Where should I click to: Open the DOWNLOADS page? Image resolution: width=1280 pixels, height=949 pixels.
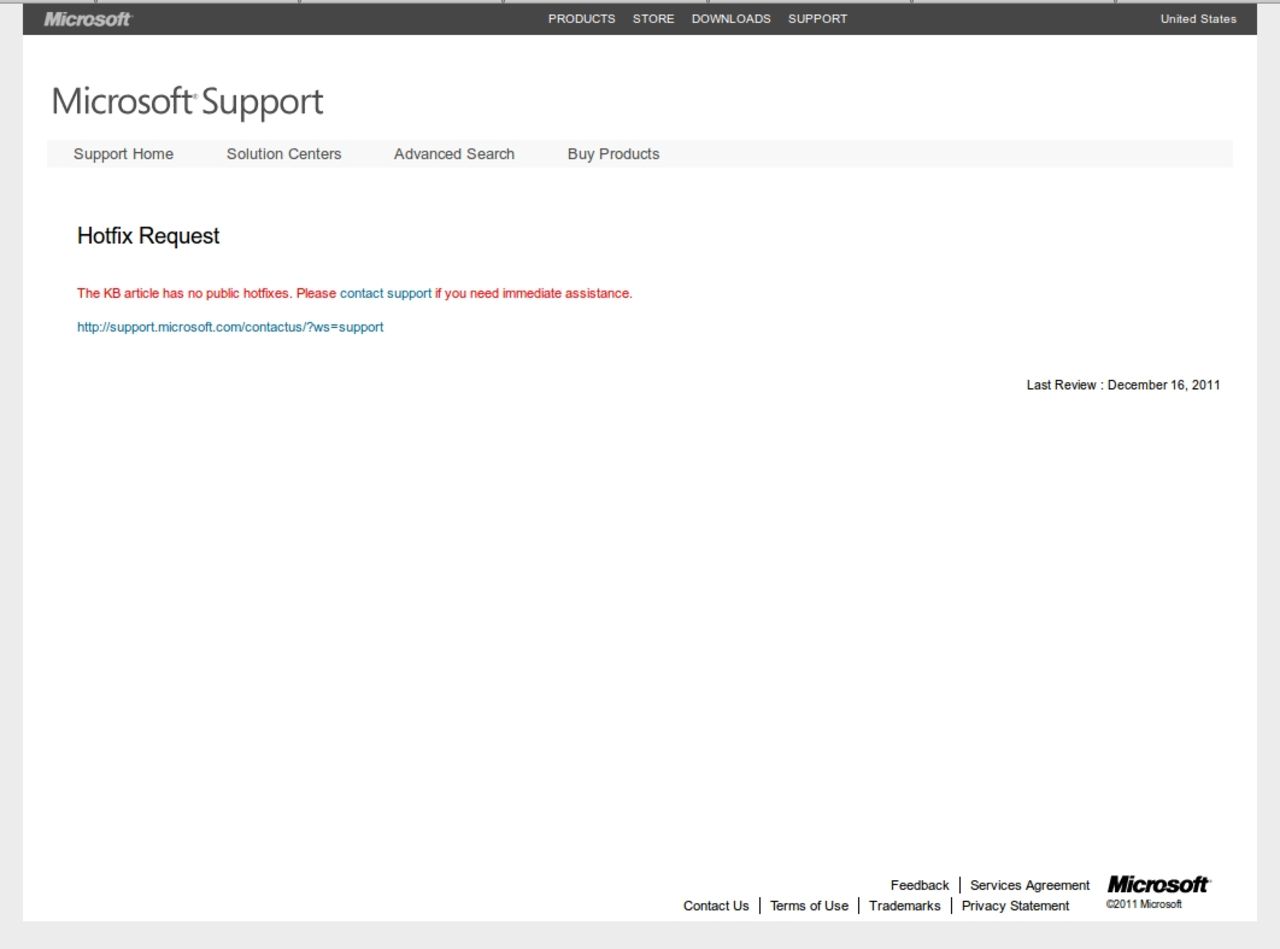pyautogui.click(x=732, y=18)
